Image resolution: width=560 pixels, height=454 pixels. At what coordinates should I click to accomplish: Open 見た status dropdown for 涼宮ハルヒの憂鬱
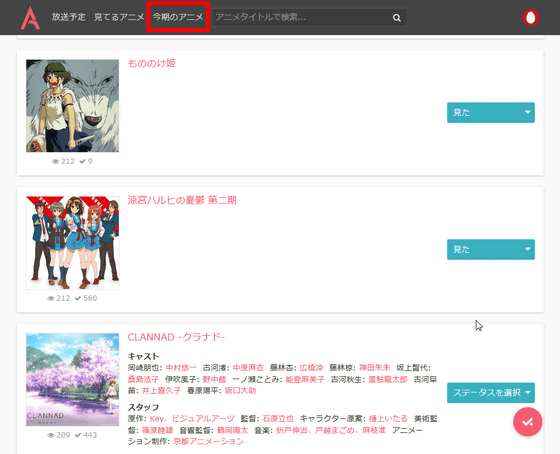(491, 249)
